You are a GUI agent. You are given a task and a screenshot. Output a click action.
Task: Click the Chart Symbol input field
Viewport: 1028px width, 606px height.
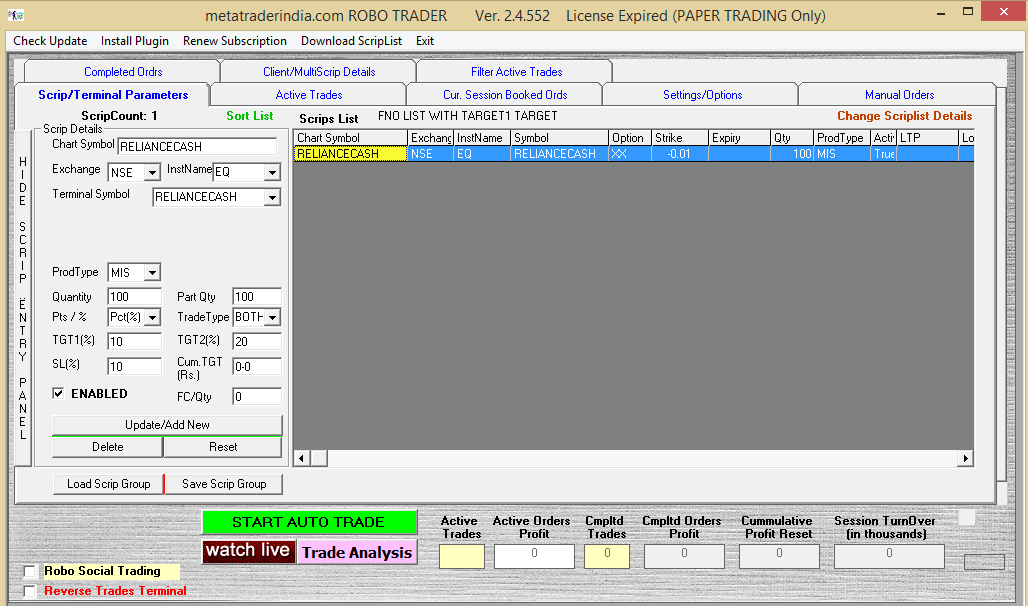(196, 147)
